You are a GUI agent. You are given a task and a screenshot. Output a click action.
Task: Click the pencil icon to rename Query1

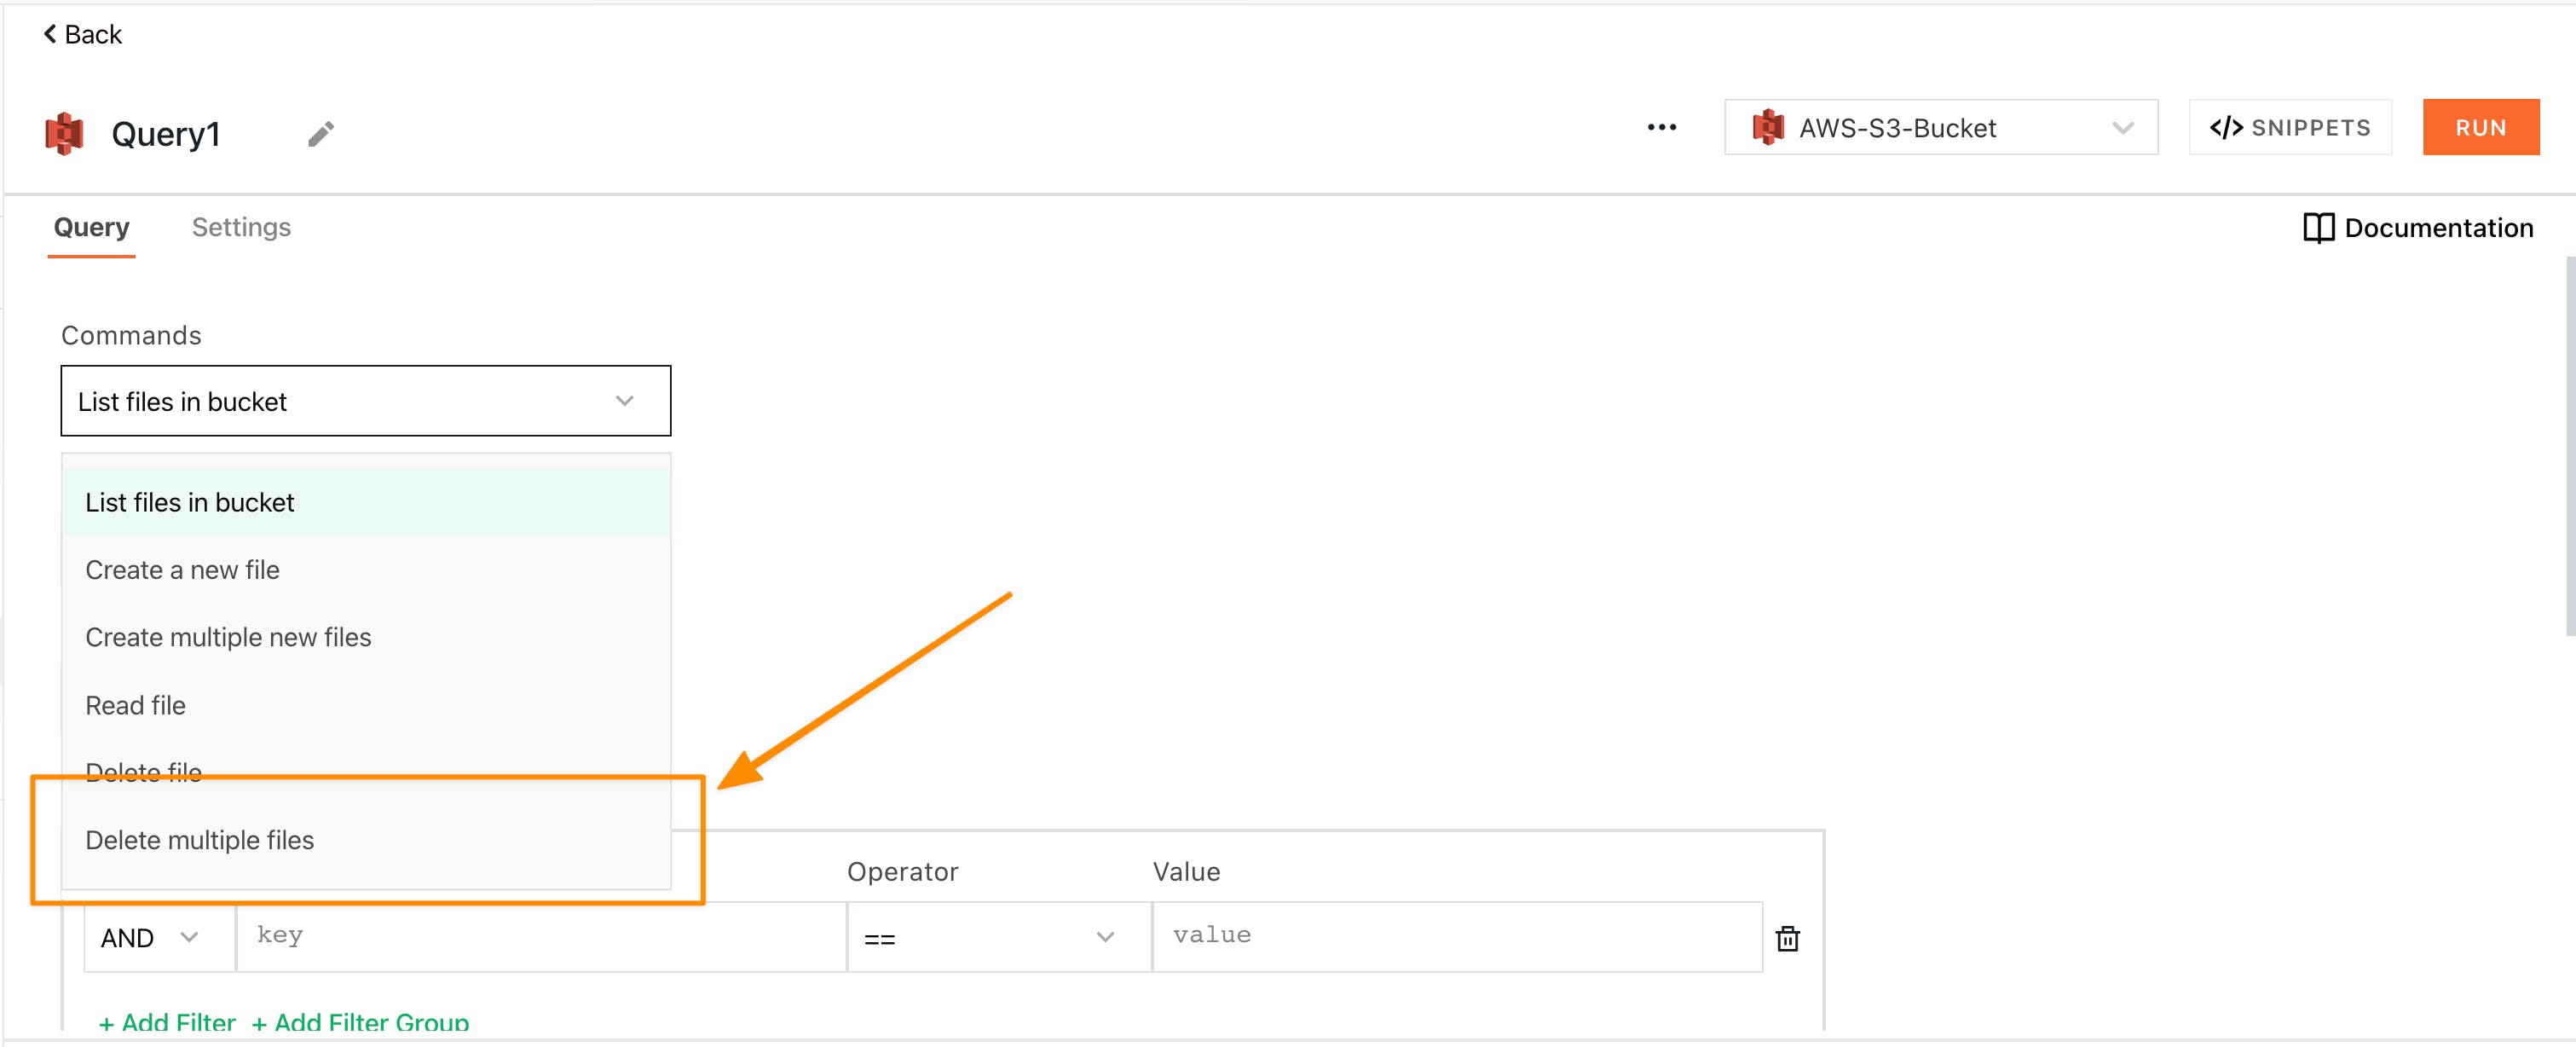coord(320,134)
